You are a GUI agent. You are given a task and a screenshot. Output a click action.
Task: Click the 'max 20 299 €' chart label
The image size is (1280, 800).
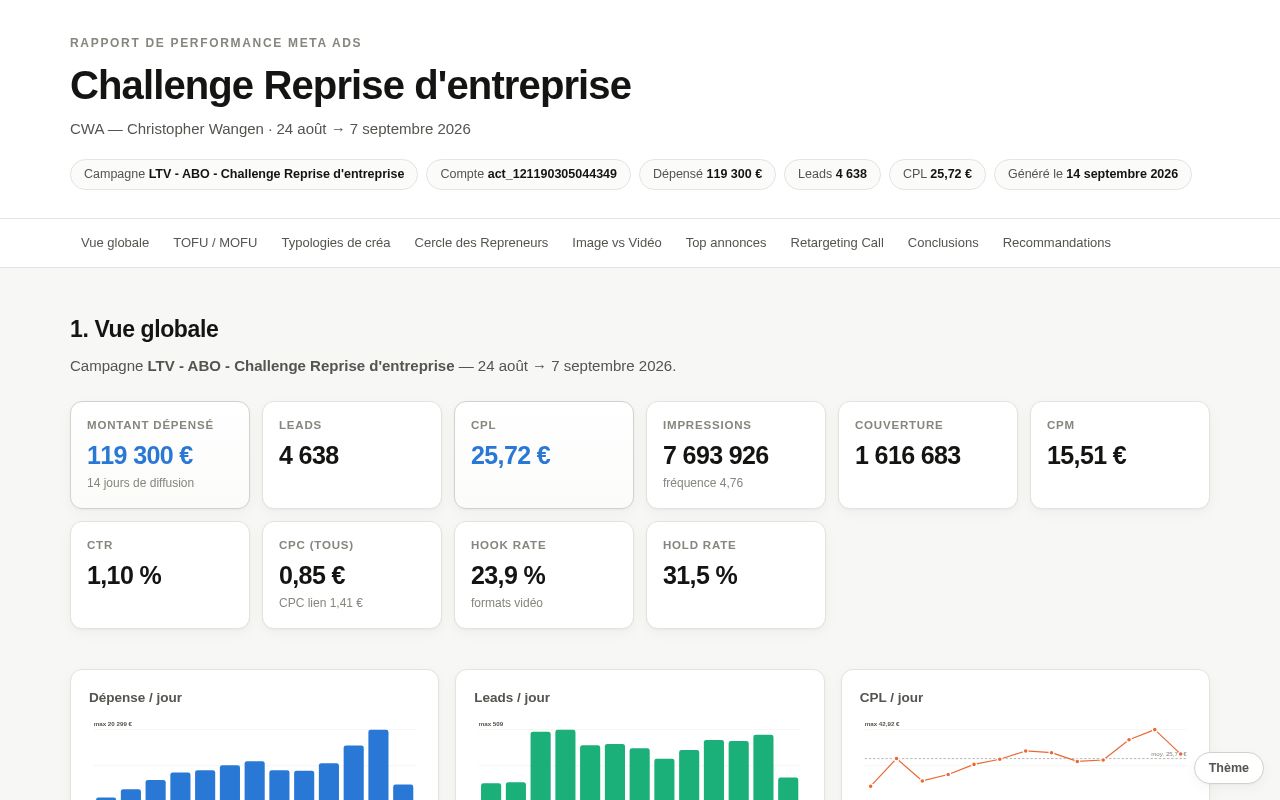point(113,724)
